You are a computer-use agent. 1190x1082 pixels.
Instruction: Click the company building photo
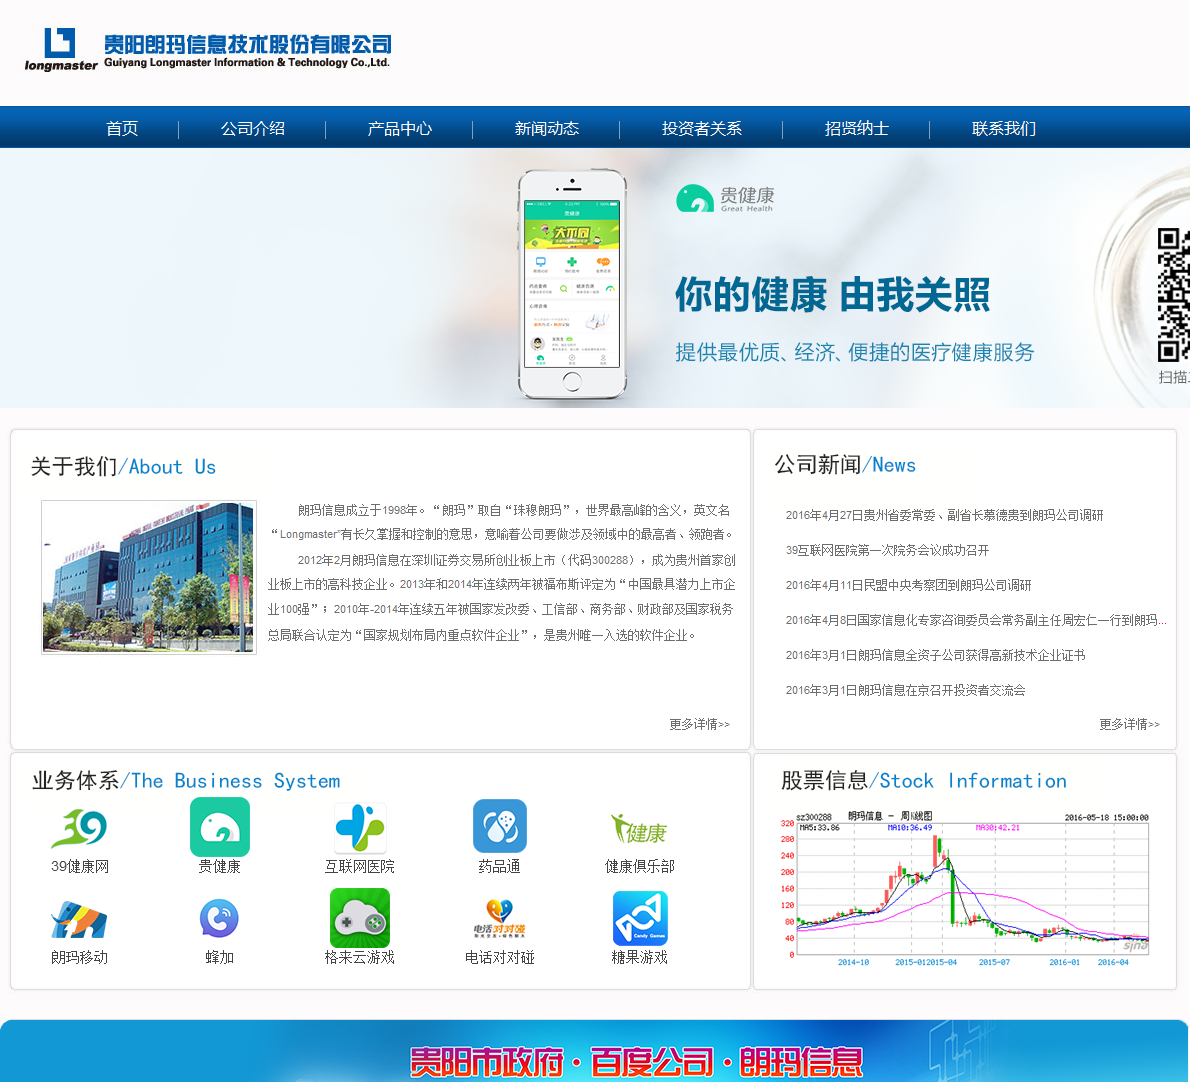[149, 577]
